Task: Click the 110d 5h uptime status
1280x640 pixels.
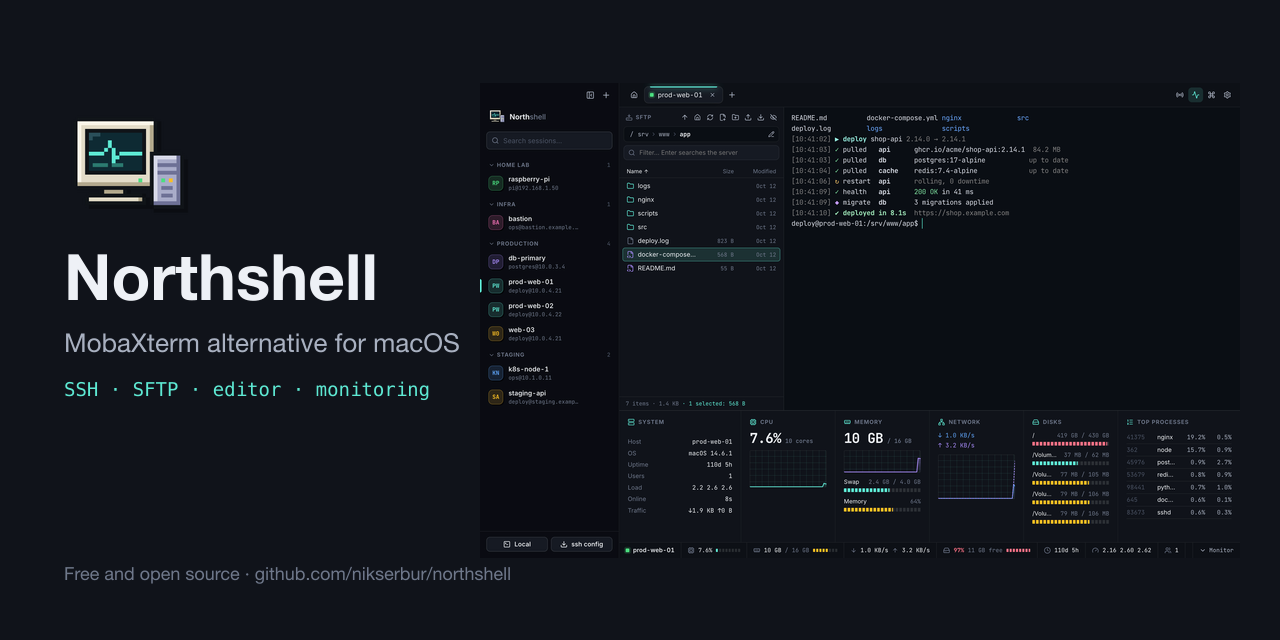Action: tap(1061, 550)
